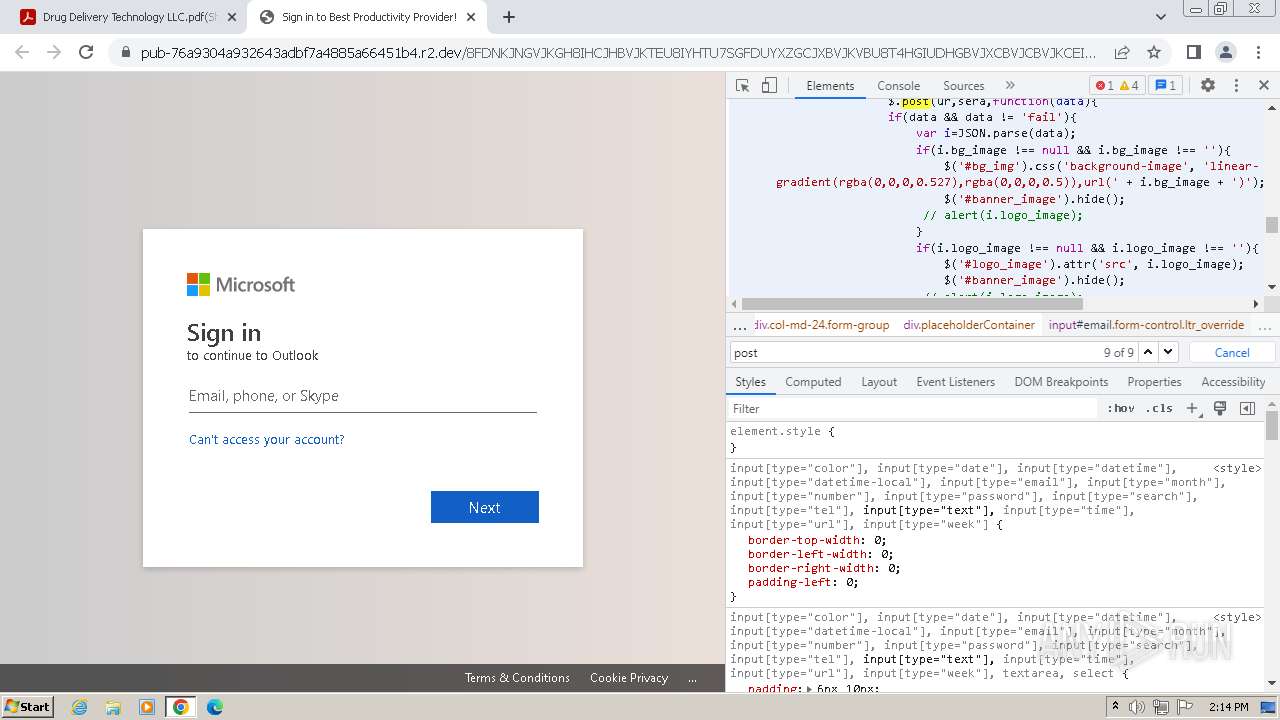Open File Explorer from taskbar
Viewport: 1280px width, 720px height.
pos(113,707)
